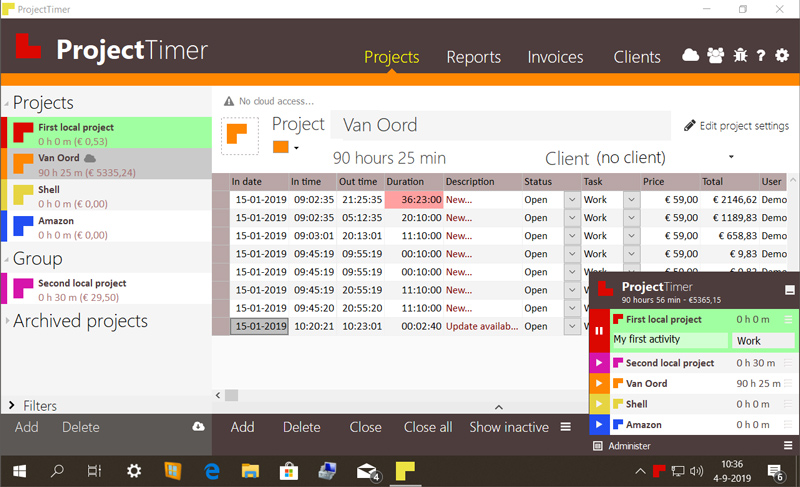Switch to Reports tab
Screen dimensions: 800x487
(473, 57)
